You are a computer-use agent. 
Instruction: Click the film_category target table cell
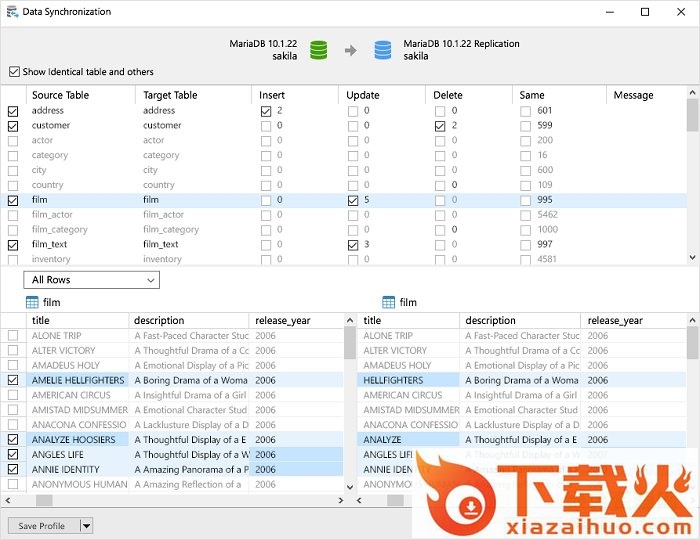click(171, 229)
